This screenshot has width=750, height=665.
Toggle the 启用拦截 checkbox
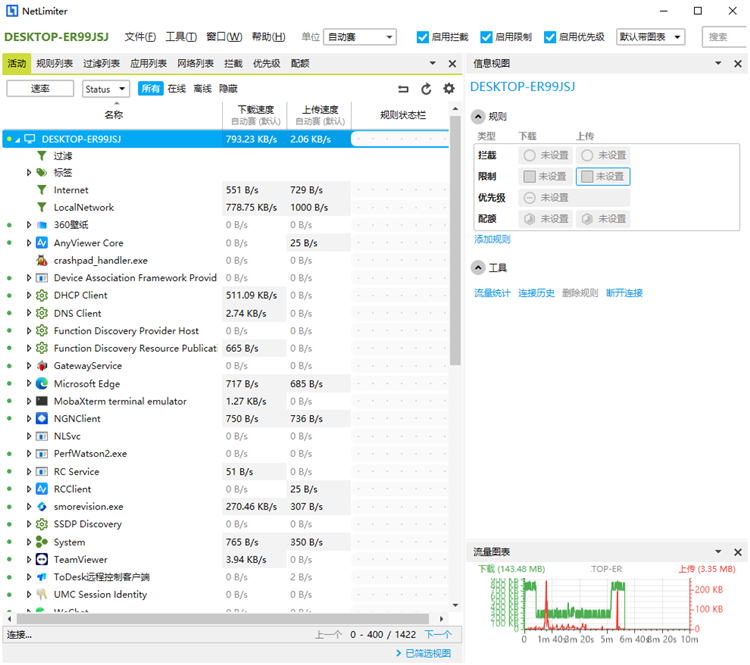tap(423, 37)
